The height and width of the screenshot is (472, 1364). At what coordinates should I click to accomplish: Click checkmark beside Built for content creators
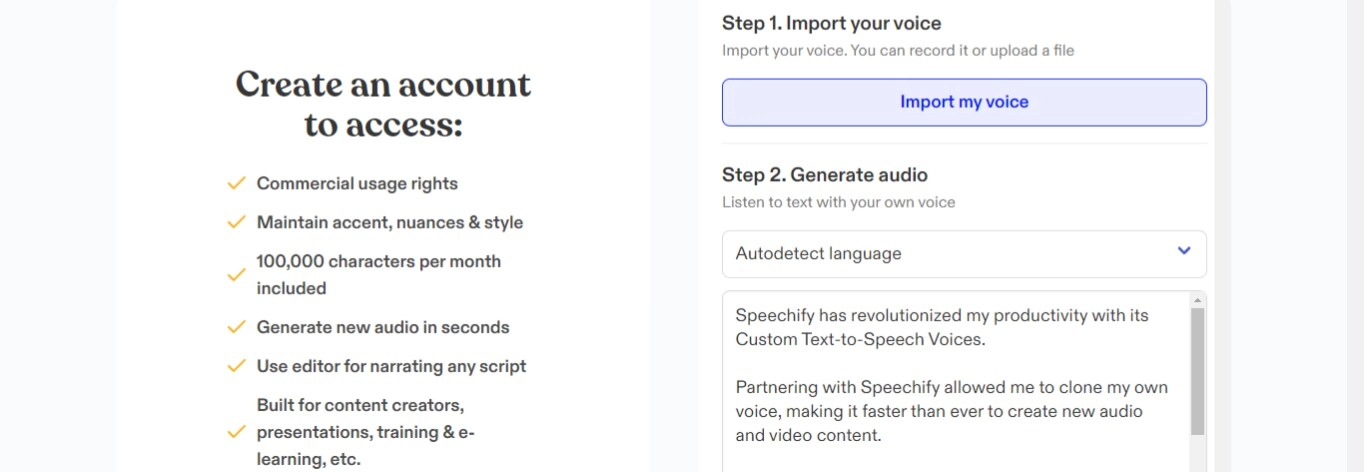[236, 433]
